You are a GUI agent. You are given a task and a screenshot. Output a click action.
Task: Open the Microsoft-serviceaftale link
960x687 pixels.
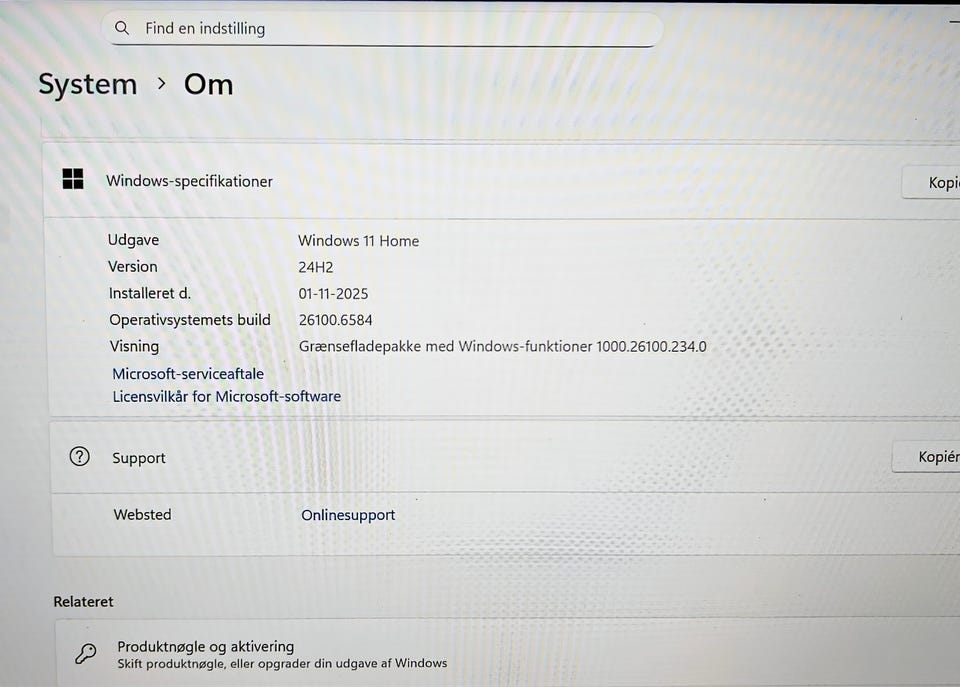point(188,374)
